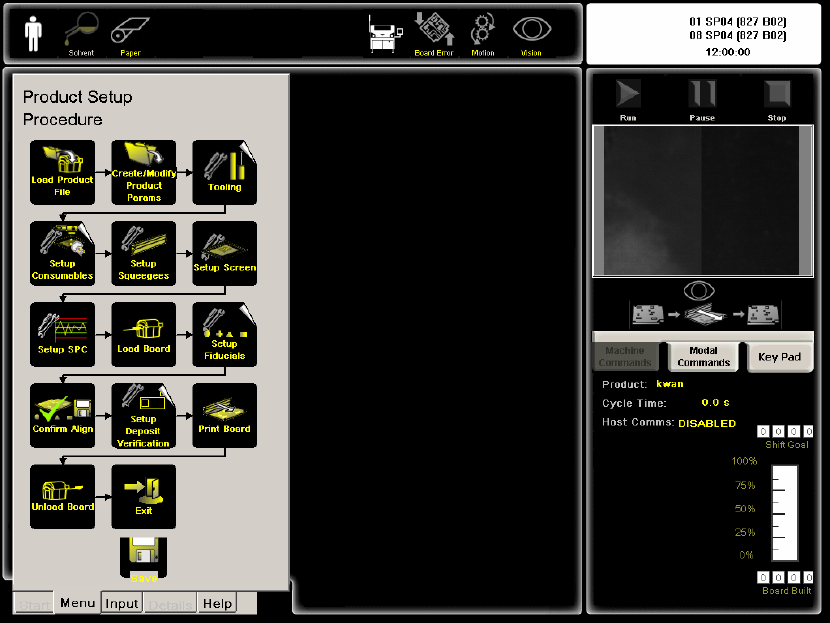Click the '12:00:00' clock display
The height and width of the screenshot is (623, 830).
pos(727,52)
